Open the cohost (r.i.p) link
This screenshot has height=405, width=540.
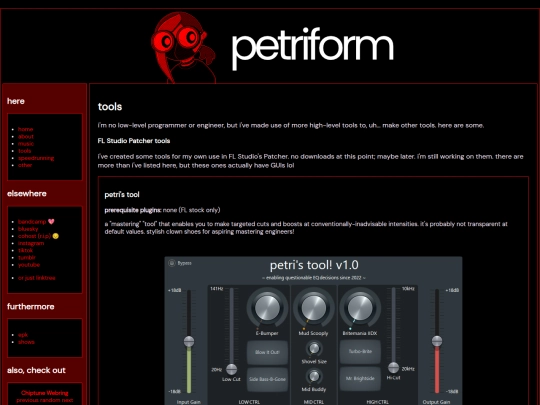tap(34, 236)
